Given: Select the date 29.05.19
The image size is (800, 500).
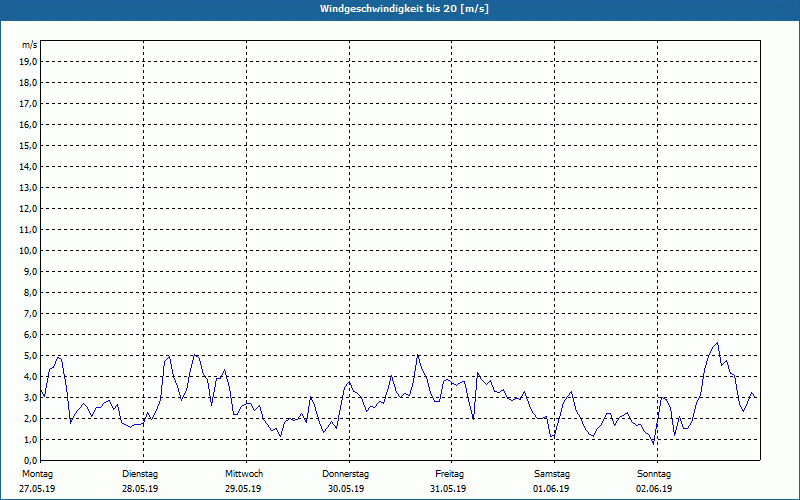Looking at the screenshot, I should point(243,489).
